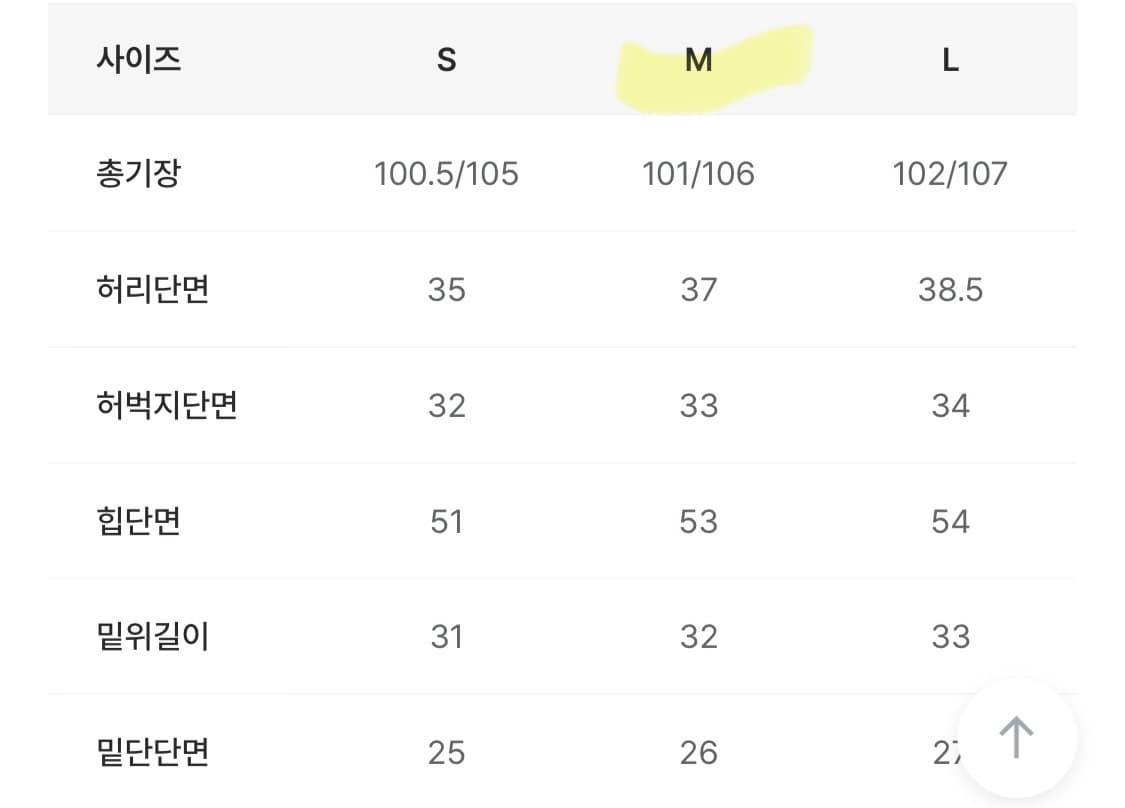1125x808 pixels.
Task: Click the 100.5/105 total length value
Action: tap(446, 174)
